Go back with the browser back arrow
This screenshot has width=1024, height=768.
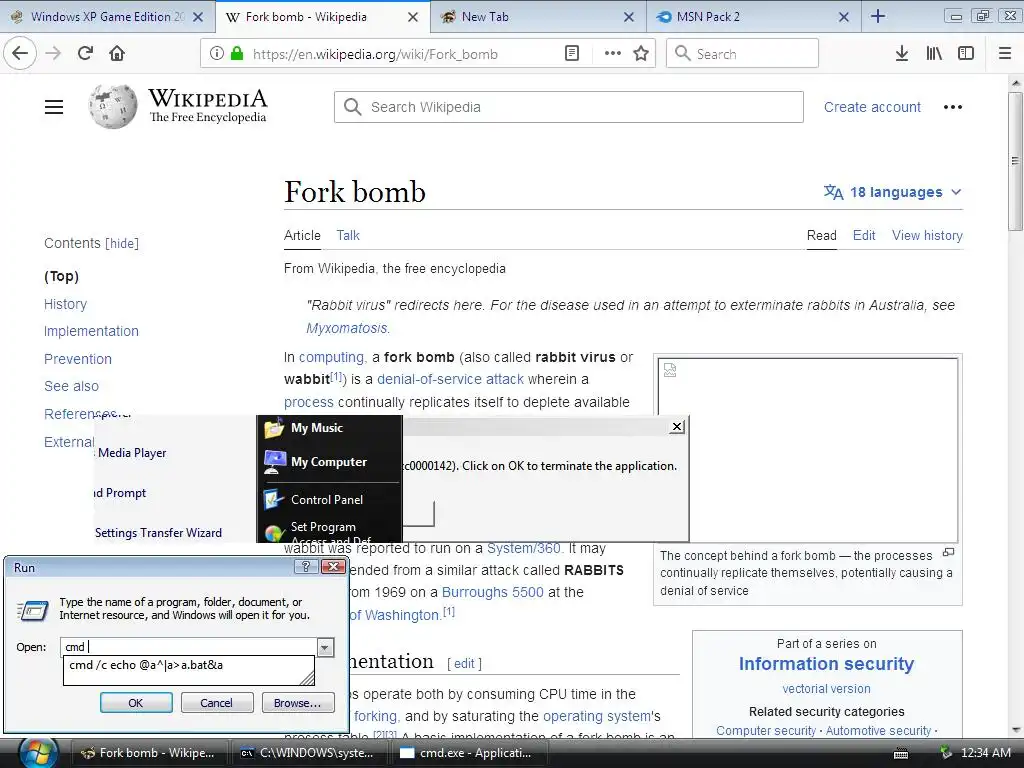click(20, 53)
